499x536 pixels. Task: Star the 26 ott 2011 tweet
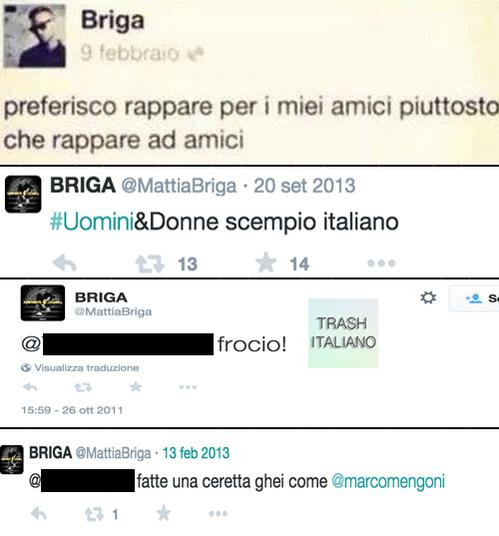pyautogui.click(x=136, y=387)
